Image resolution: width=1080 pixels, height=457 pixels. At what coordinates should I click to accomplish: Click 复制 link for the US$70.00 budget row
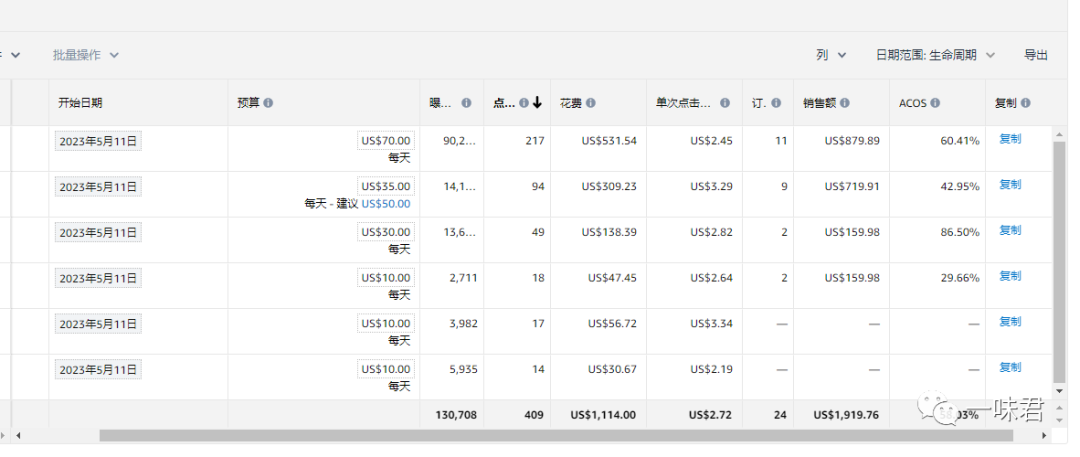[x=1010, y=139]
